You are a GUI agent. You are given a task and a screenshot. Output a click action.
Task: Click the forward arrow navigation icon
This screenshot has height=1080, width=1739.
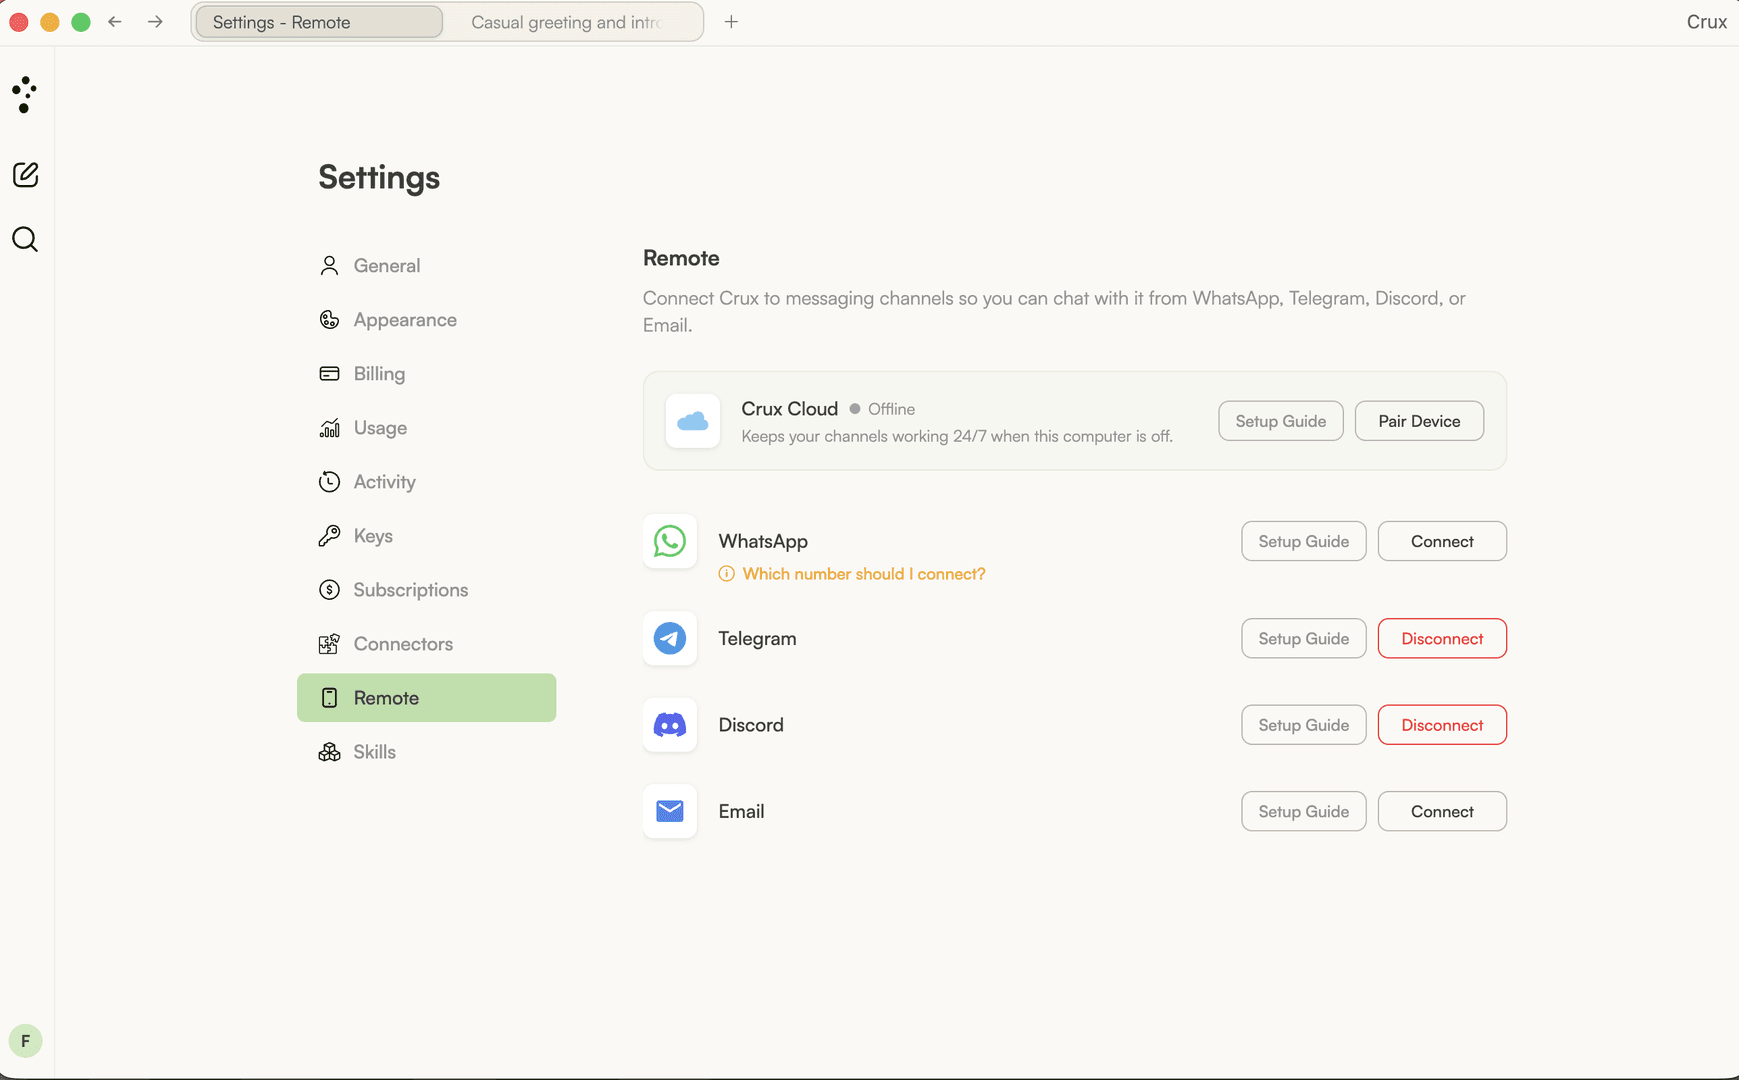155,22
